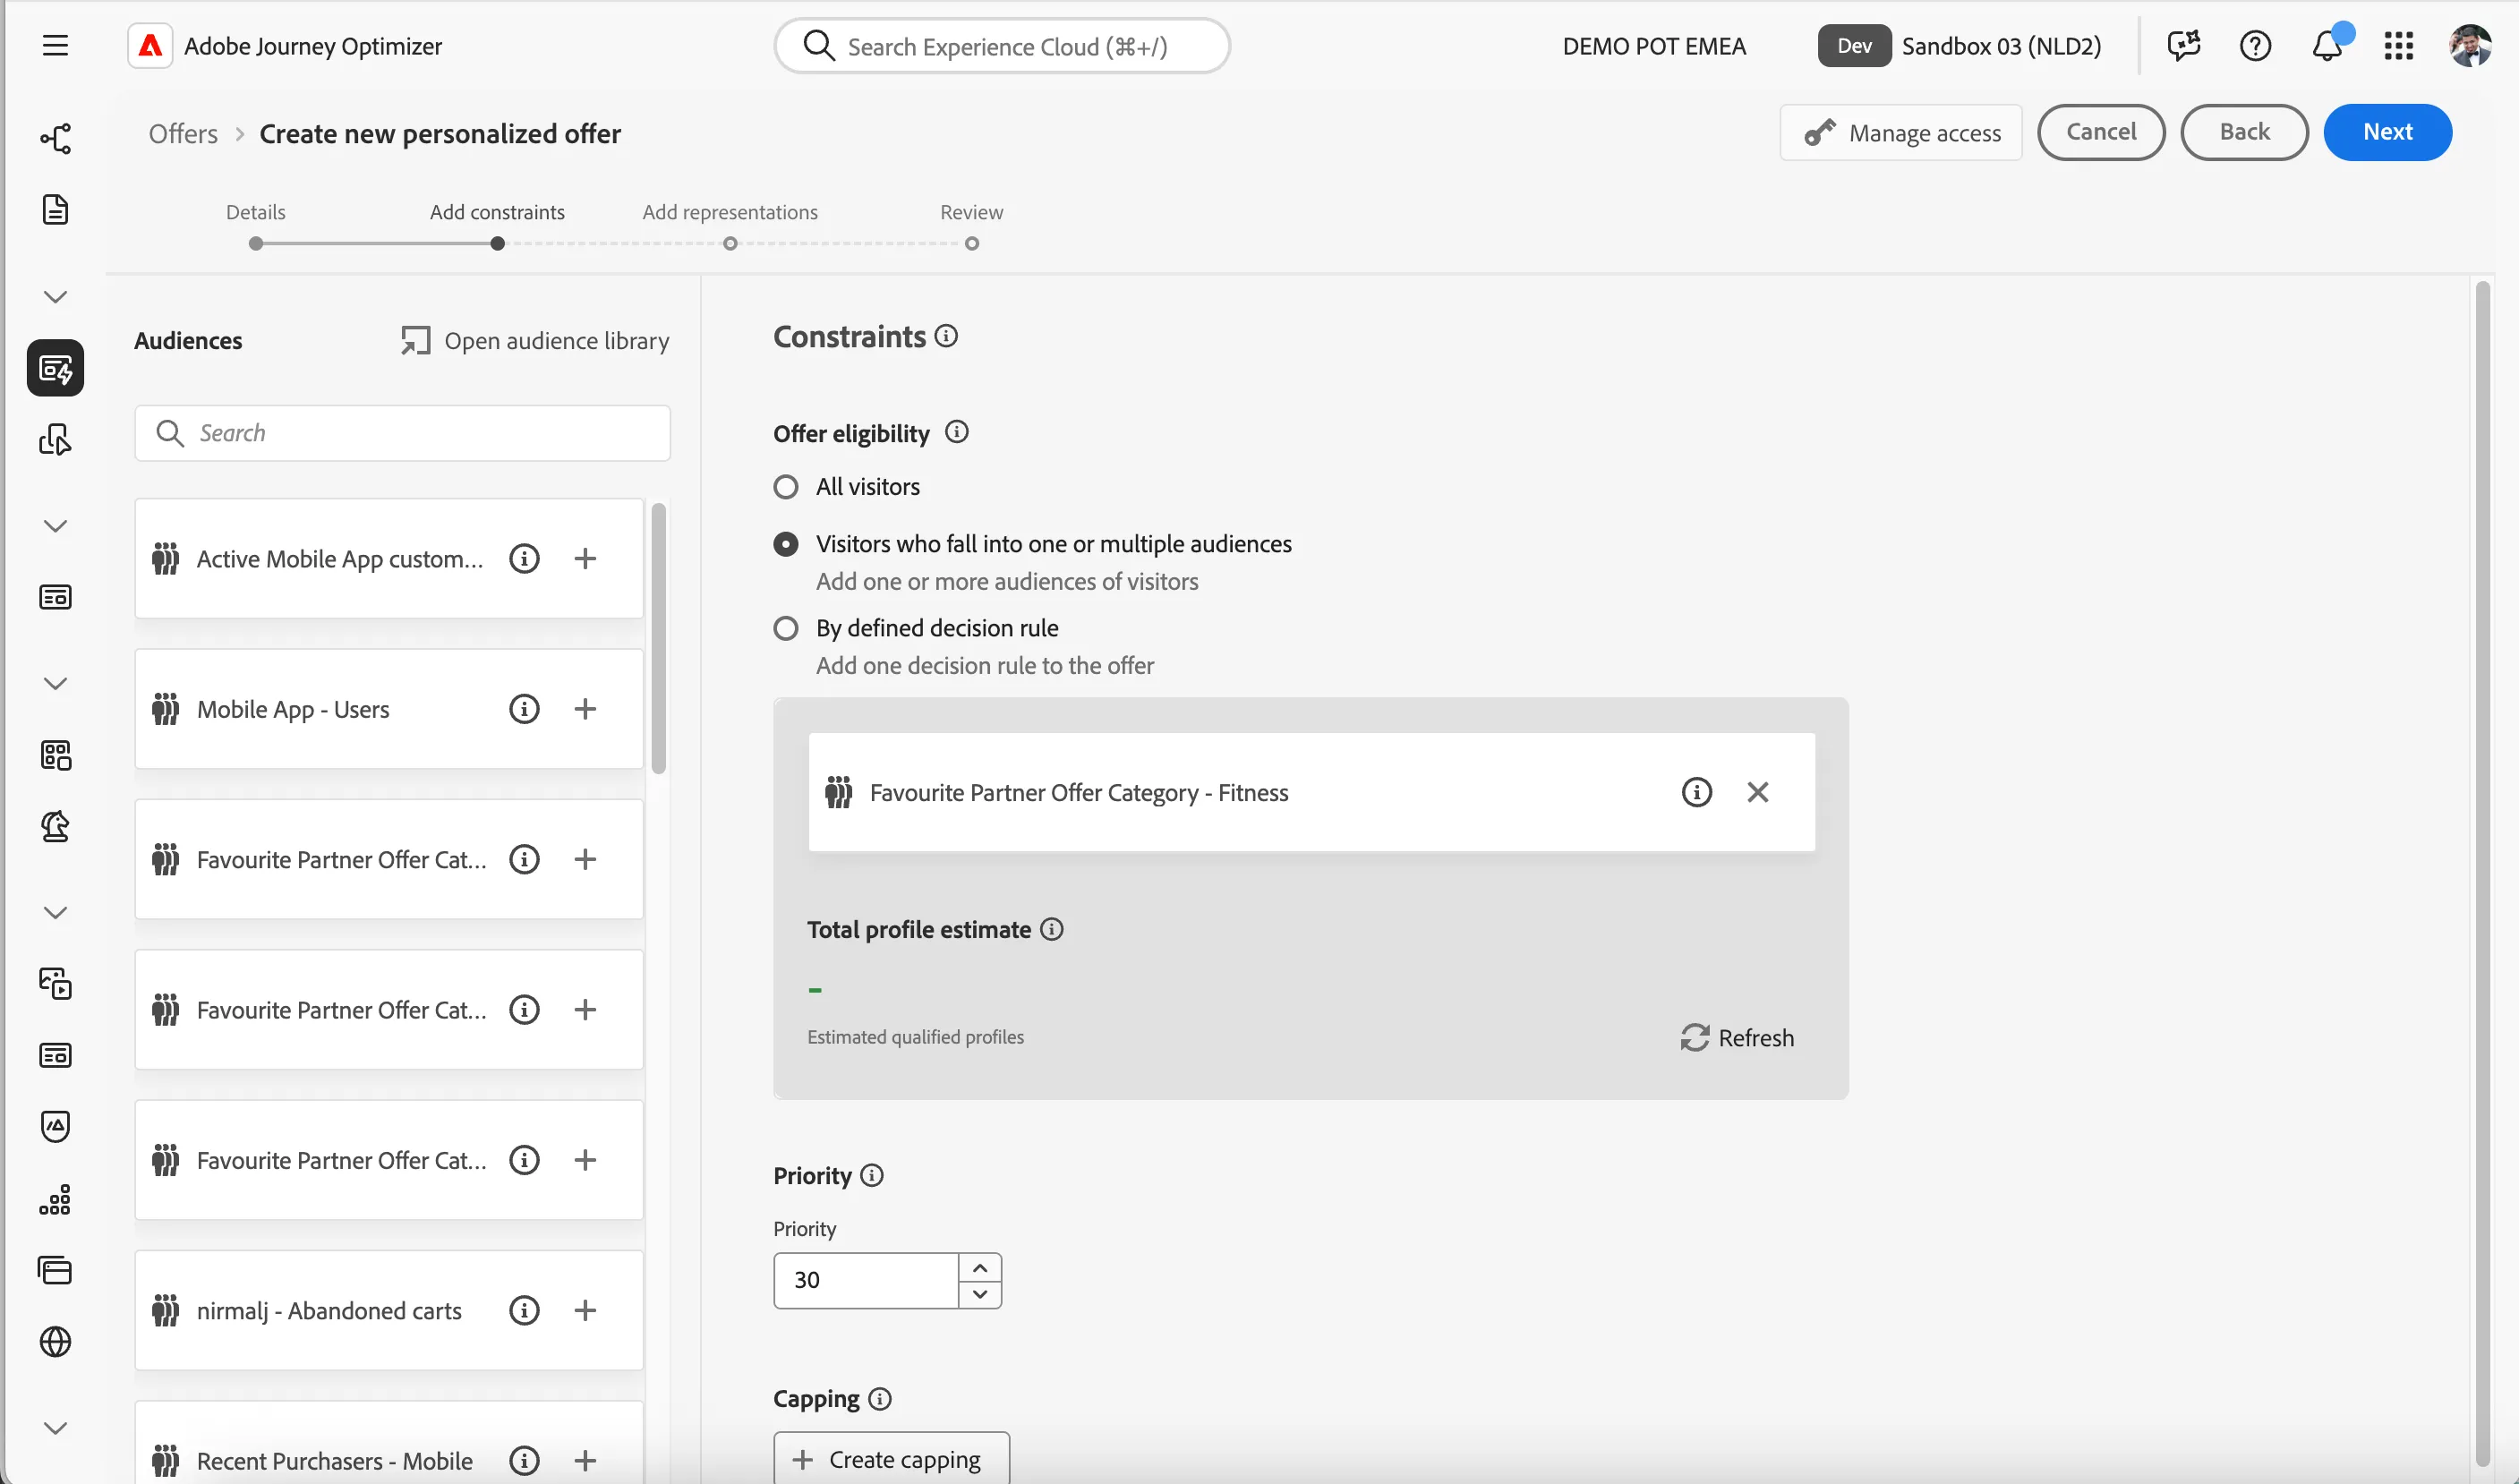Increase priority value with up arrow
Image resolution: width=2519 pixels, height=1484 pixels.
tap(980, 1267)
